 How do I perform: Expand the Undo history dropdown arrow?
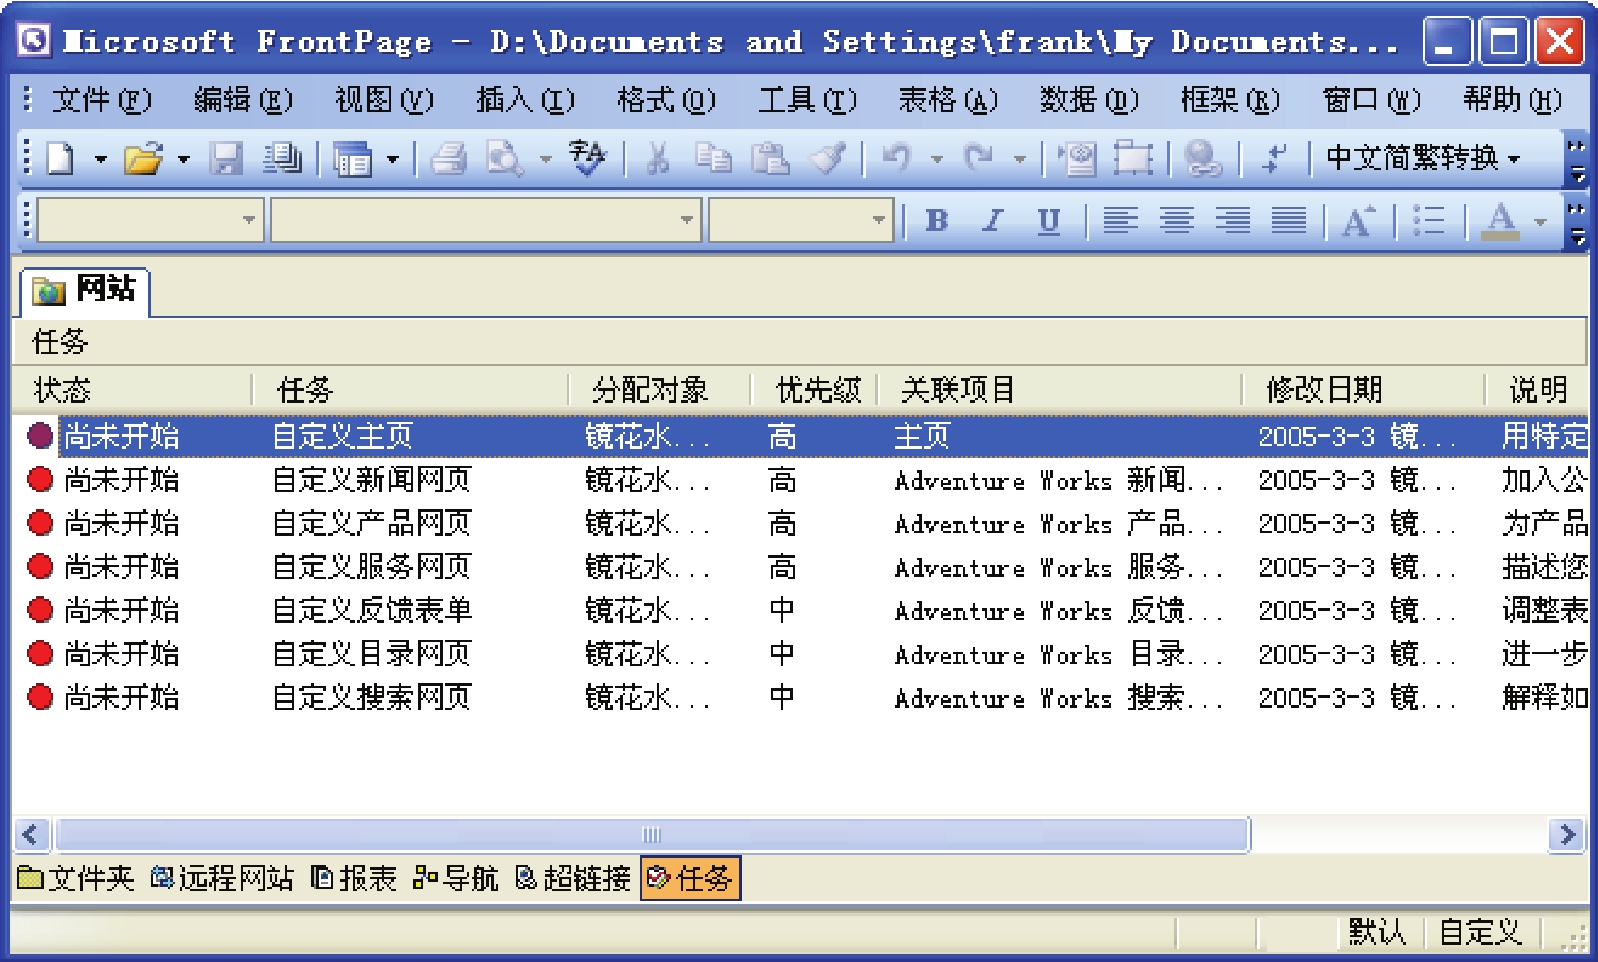pos(937,159)
